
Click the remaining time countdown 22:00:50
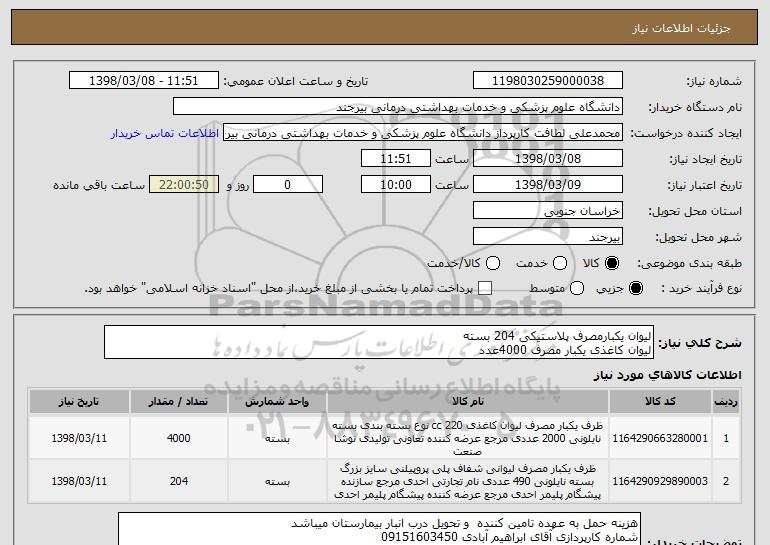point(184,185)
